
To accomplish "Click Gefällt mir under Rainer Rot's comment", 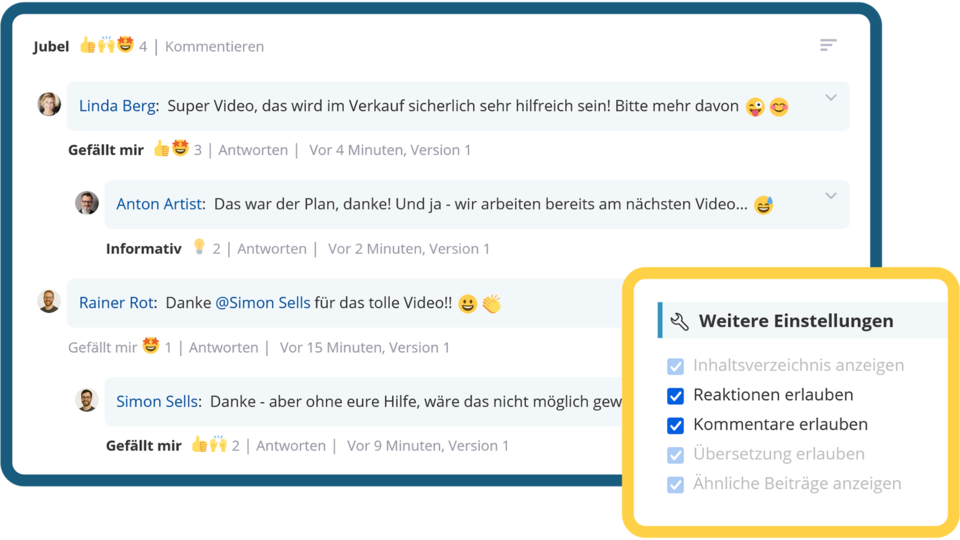I will [x=102, y=347].
